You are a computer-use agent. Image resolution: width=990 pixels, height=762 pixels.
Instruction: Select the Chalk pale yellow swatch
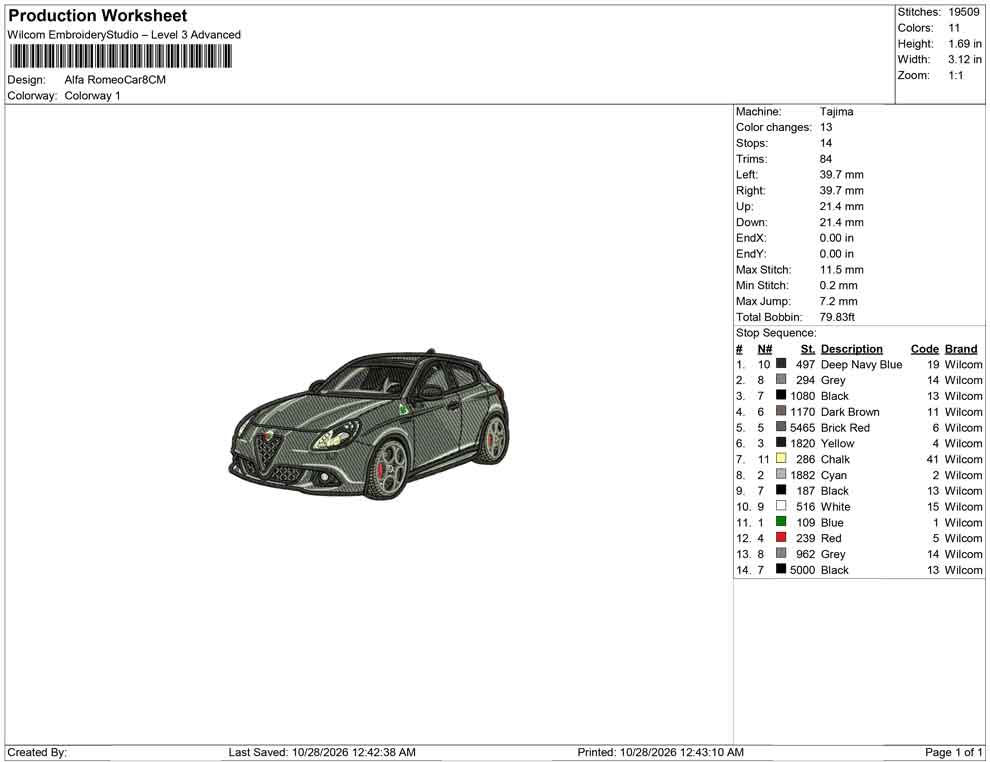tap(781, 458)
